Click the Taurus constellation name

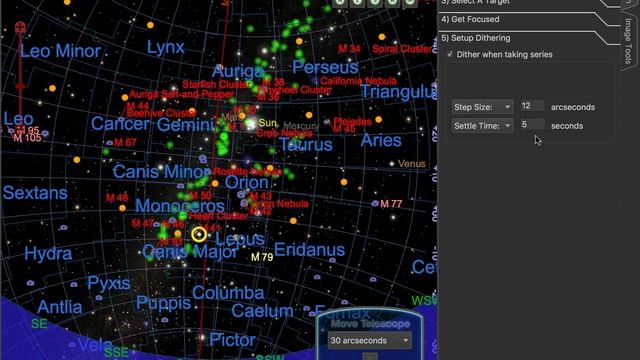(306, 144)
